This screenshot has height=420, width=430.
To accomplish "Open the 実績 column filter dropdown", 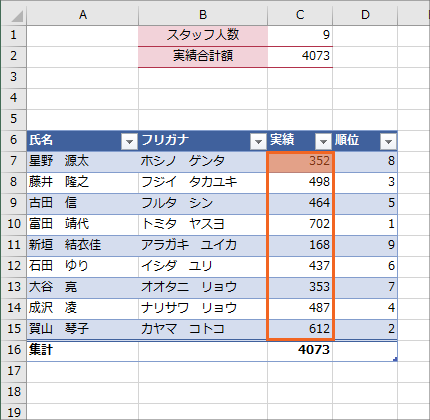I will [x=323, y=142].
